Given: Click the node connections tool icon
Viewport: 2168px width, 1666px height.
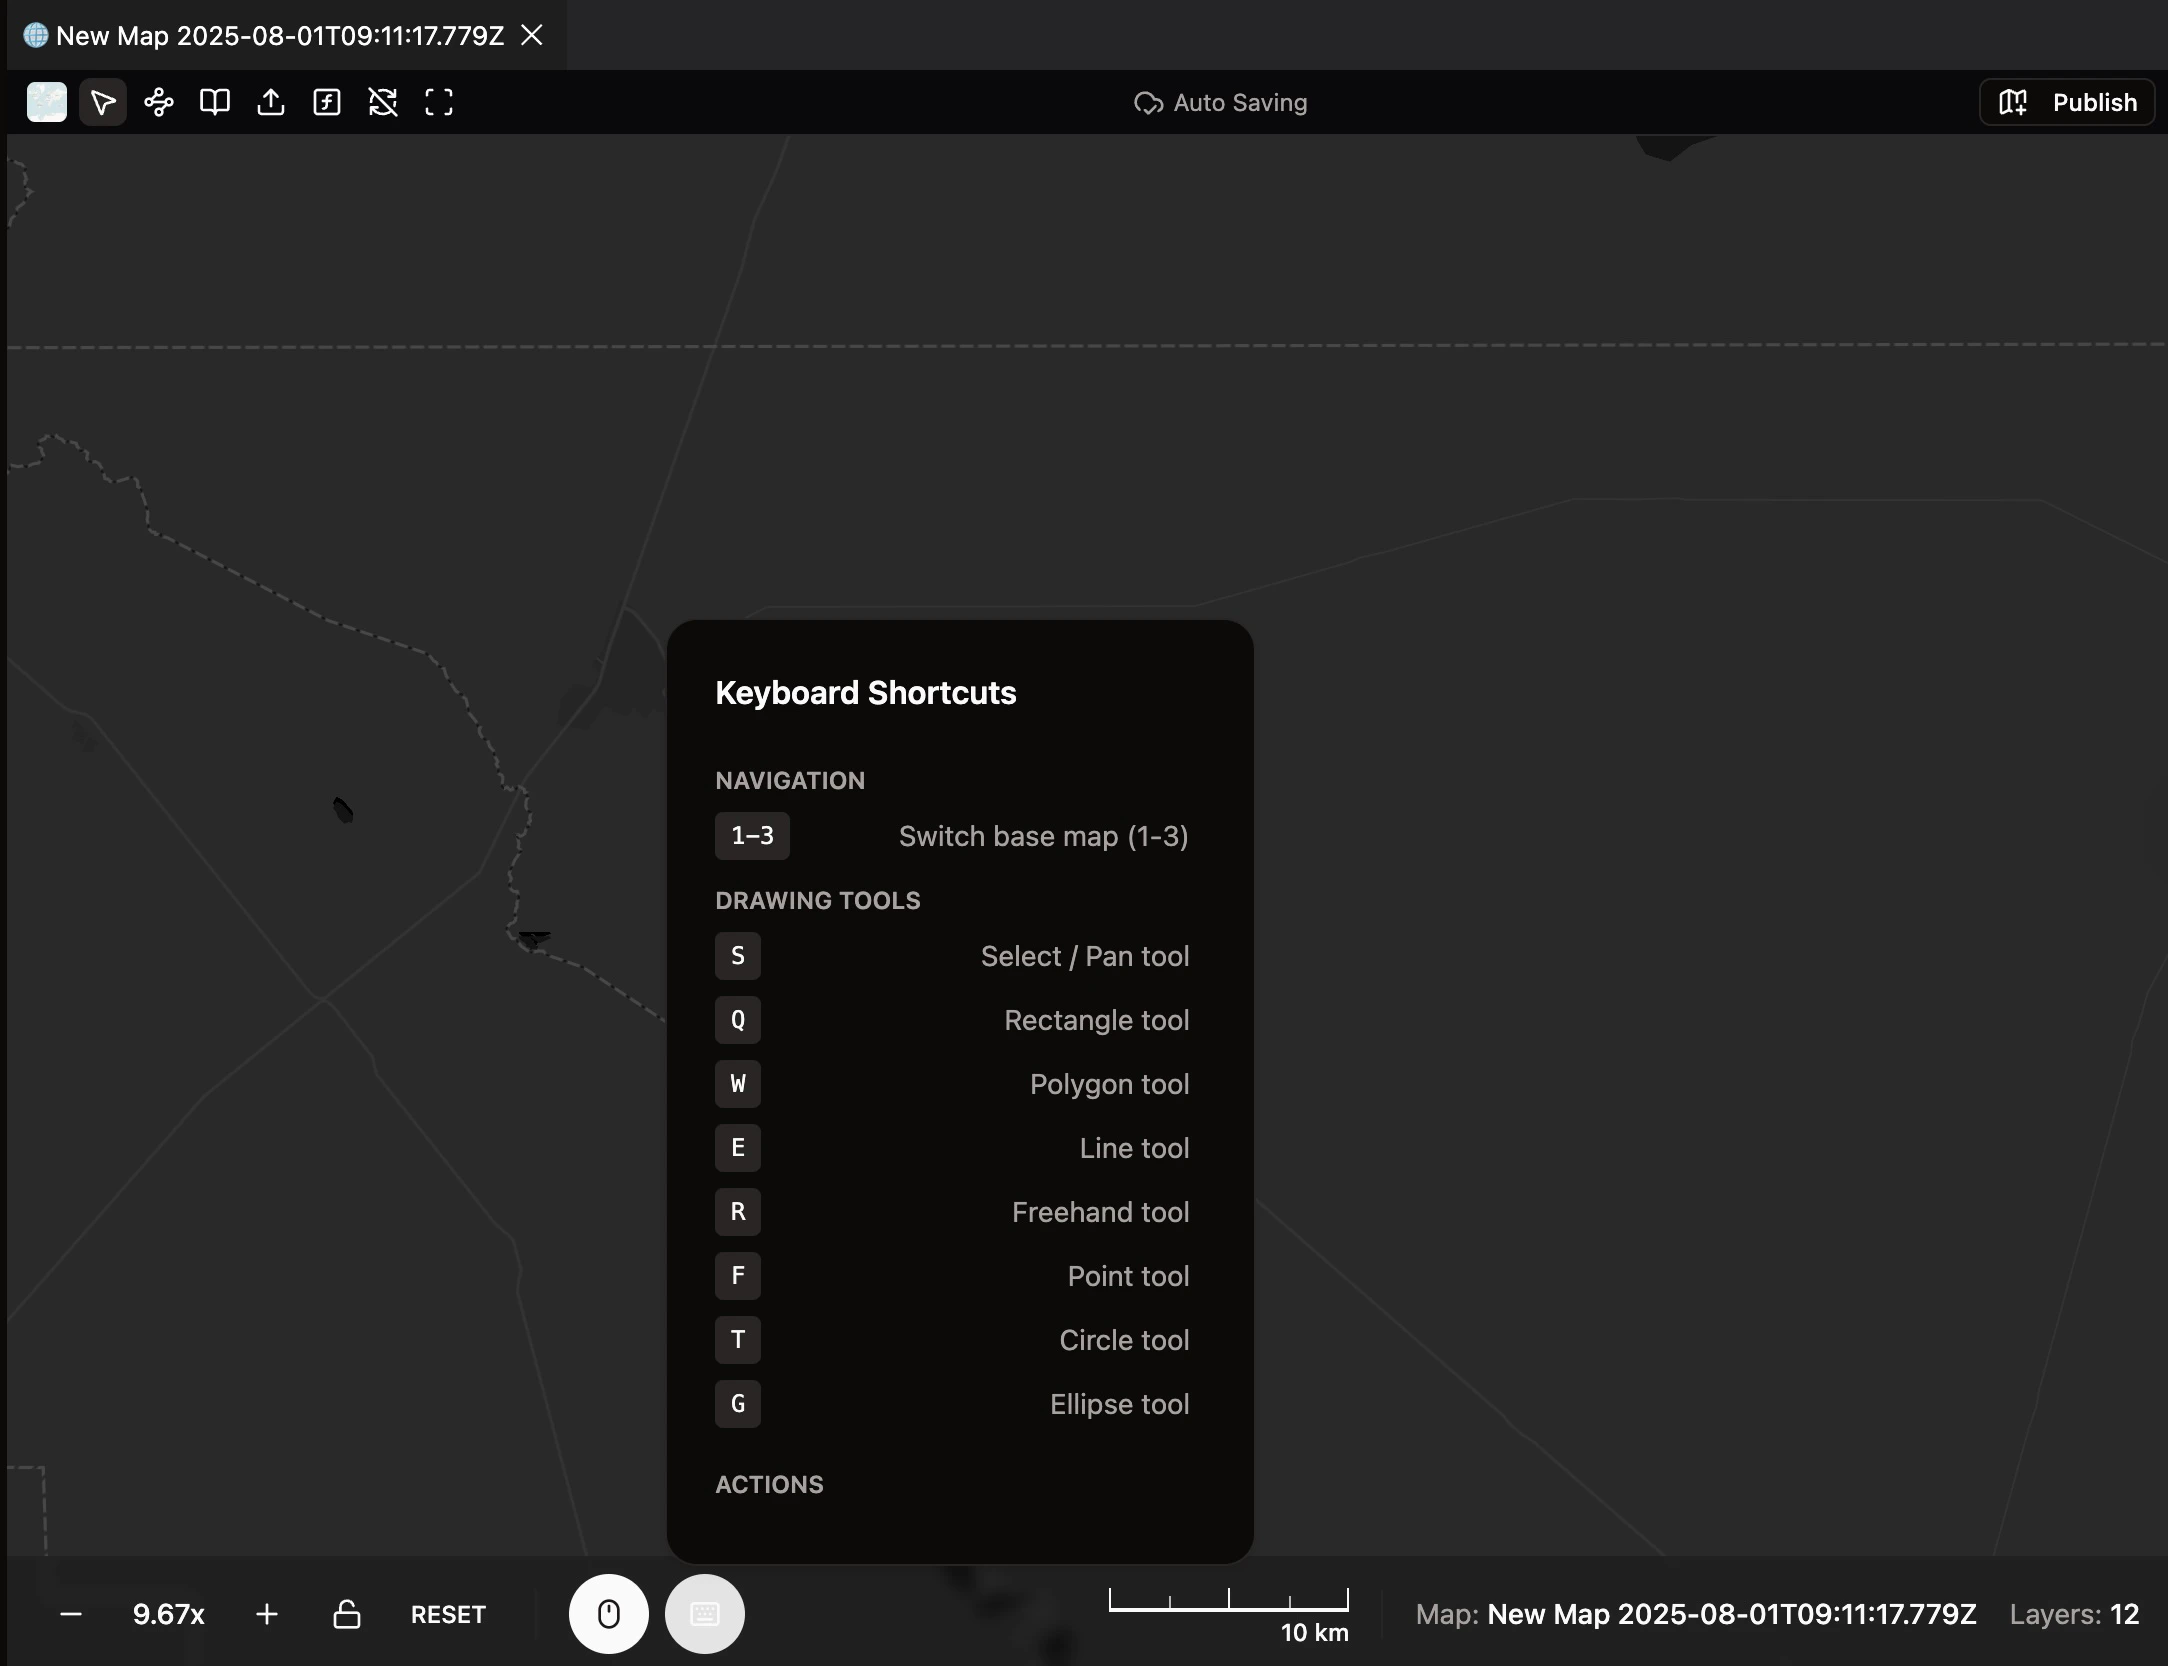Looking at the screenshot, I should tap(159, 102).
